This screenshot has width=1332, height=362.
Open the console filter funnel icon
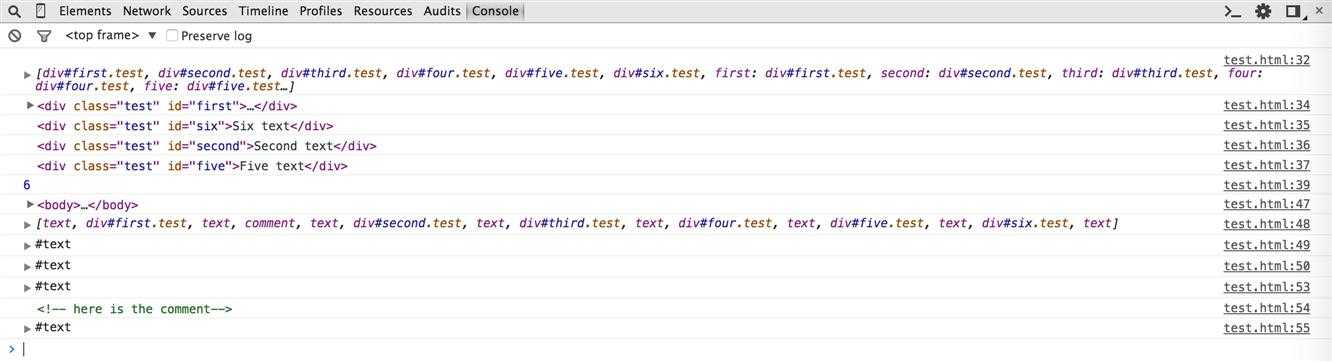pyautogui.click(x=44, y=36)
